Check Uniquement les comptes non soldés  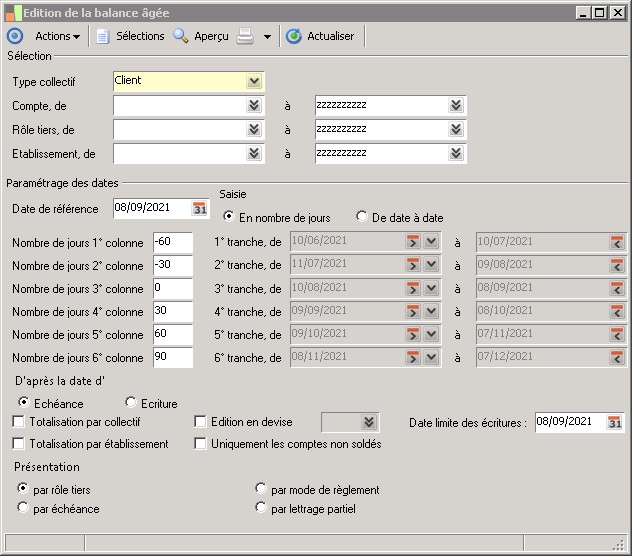[x=201, y=443]
